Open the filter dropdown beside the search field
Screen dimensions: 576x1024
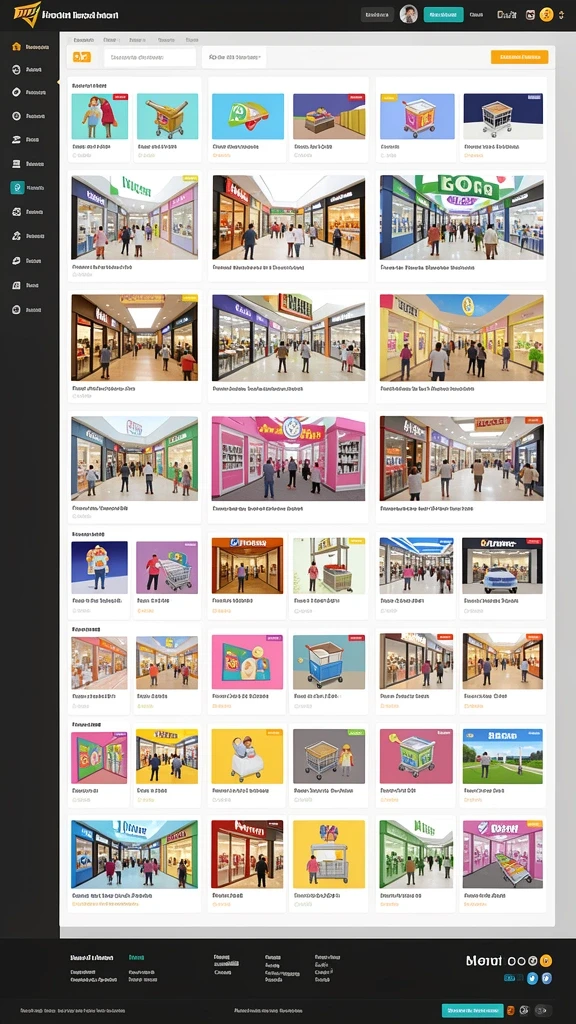pos(234,57)
